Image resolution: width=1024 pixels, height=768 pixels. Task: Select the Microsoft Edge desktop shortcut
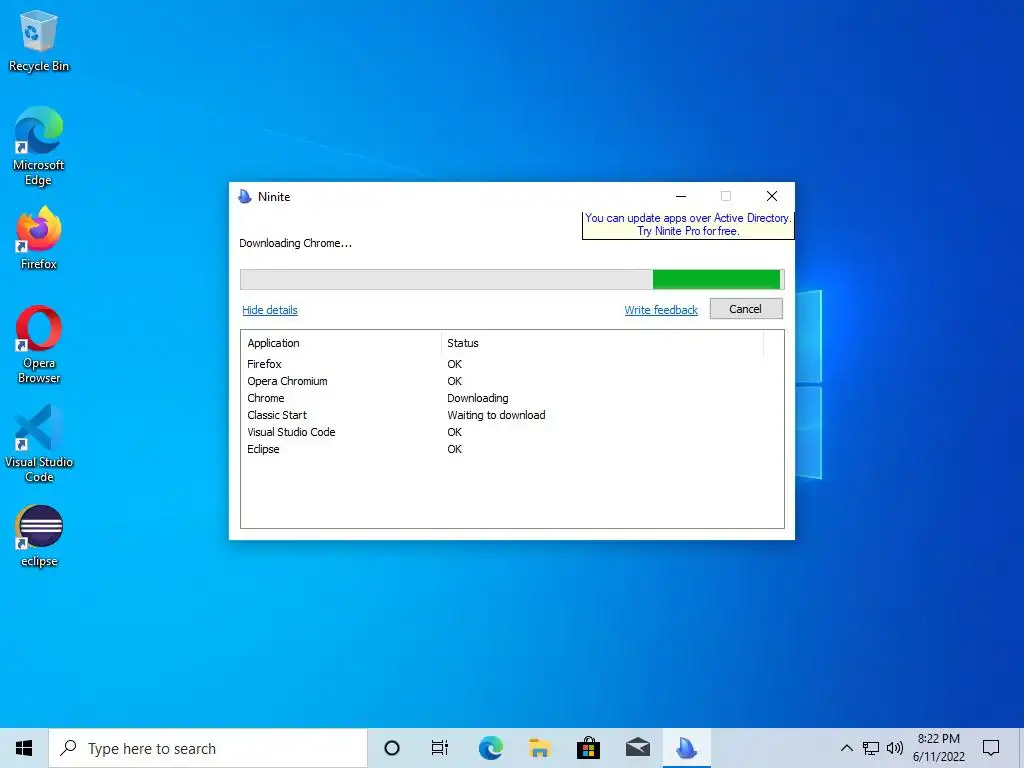(x=39, y=146)
